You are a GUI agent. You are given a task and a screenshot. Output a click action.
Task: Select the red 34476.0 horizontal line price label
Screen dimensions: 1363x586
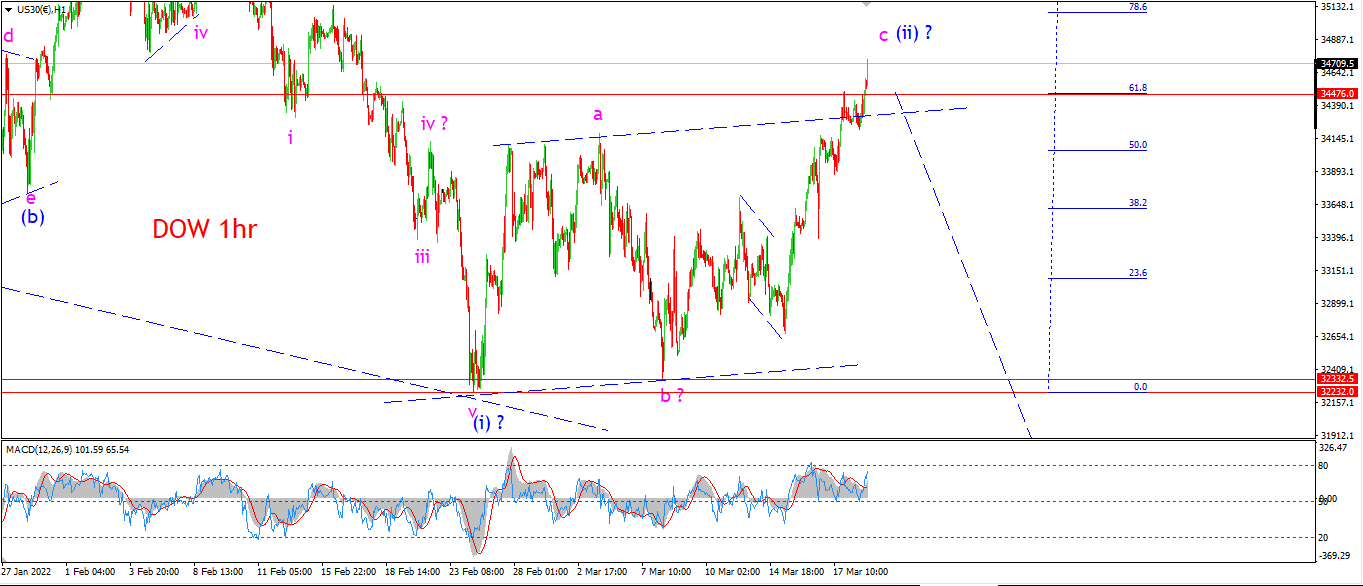click(x=1338, y=94)
